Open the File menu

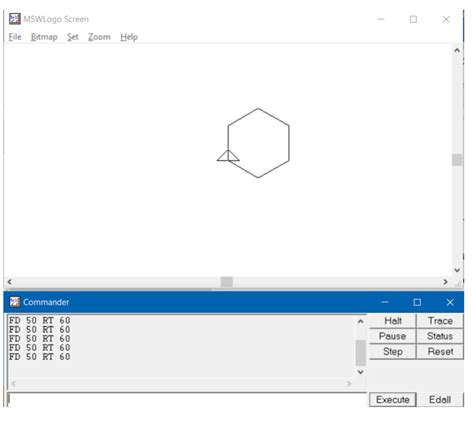(x=15, y=37)
